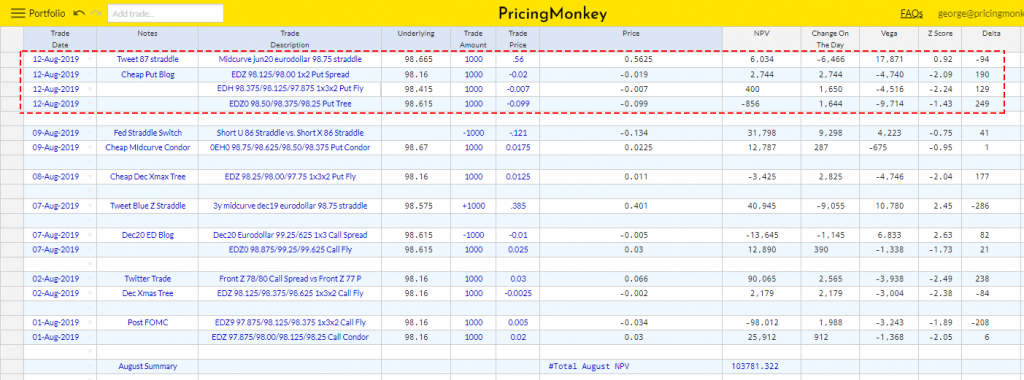The image size is (1024, 380).
Task: Click the Fed Straddle Switch note
Action: coord(148,133)
